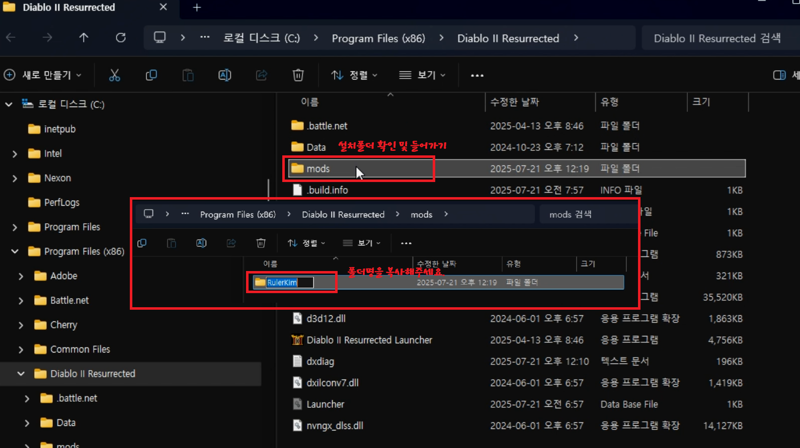Click the delete trash icon in inset mods window
Viewport: 800px width, 448px height.
click(x=261, y=243)
